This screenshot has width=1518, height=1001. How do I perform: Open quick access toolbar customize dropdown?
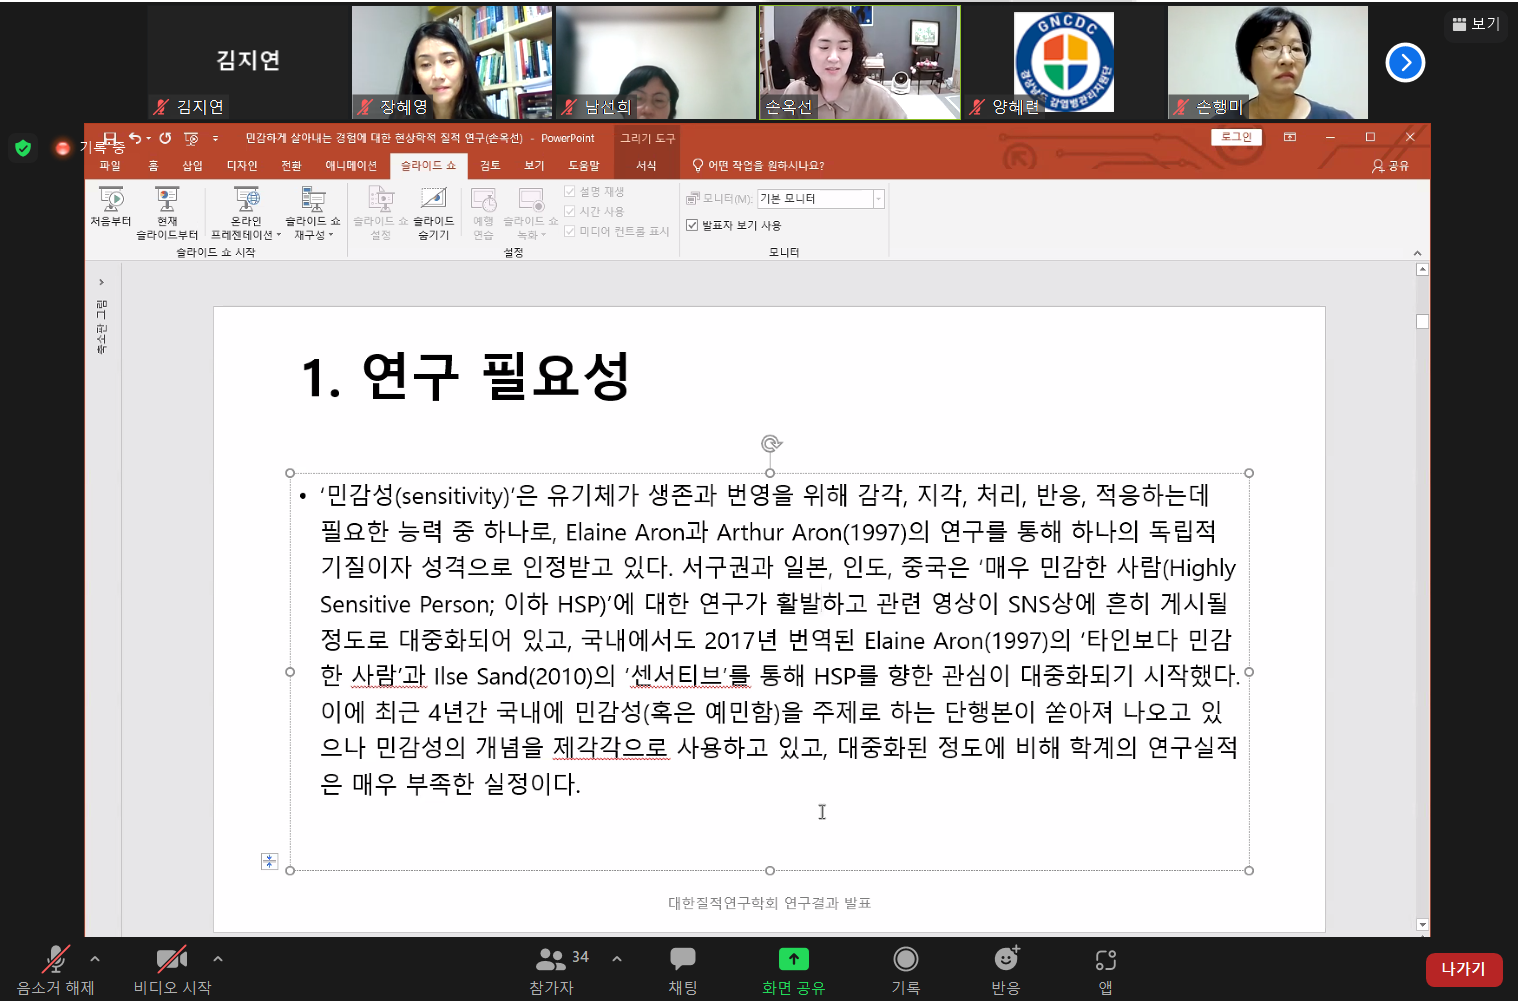[215, 138]
